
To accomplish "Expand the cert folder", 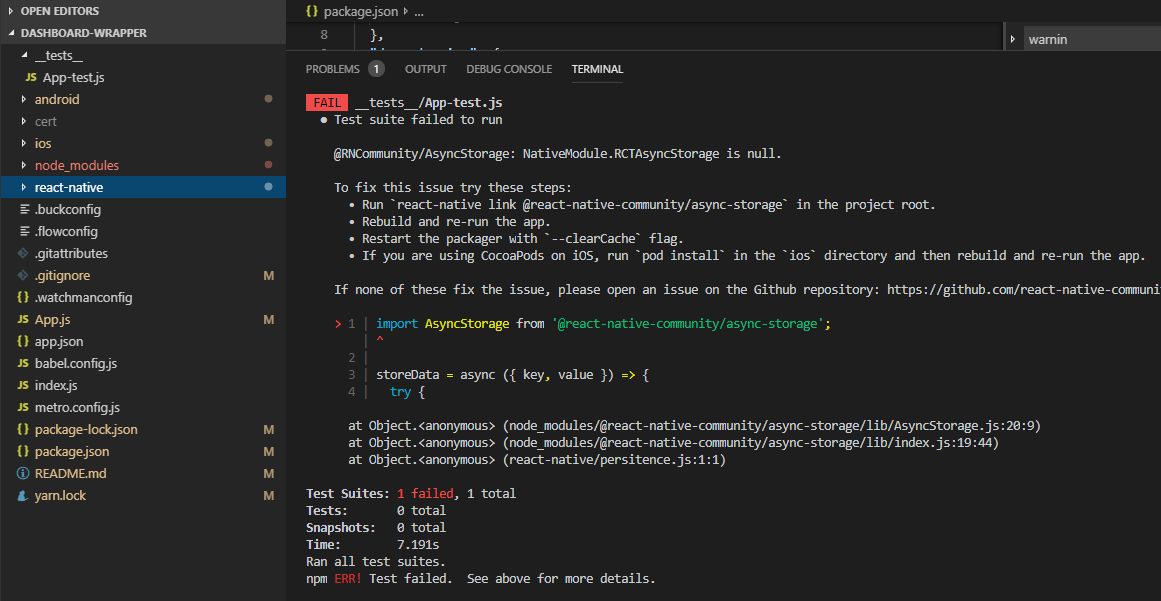I will pos(24,121).
